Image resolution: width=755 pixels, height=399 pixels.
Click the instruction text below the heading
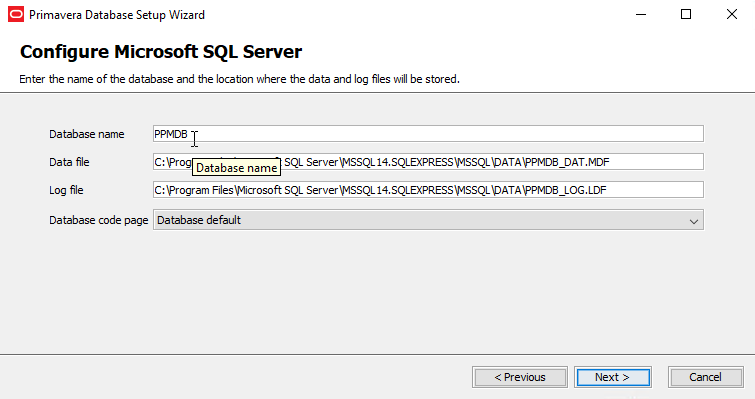tap(239, 79)
